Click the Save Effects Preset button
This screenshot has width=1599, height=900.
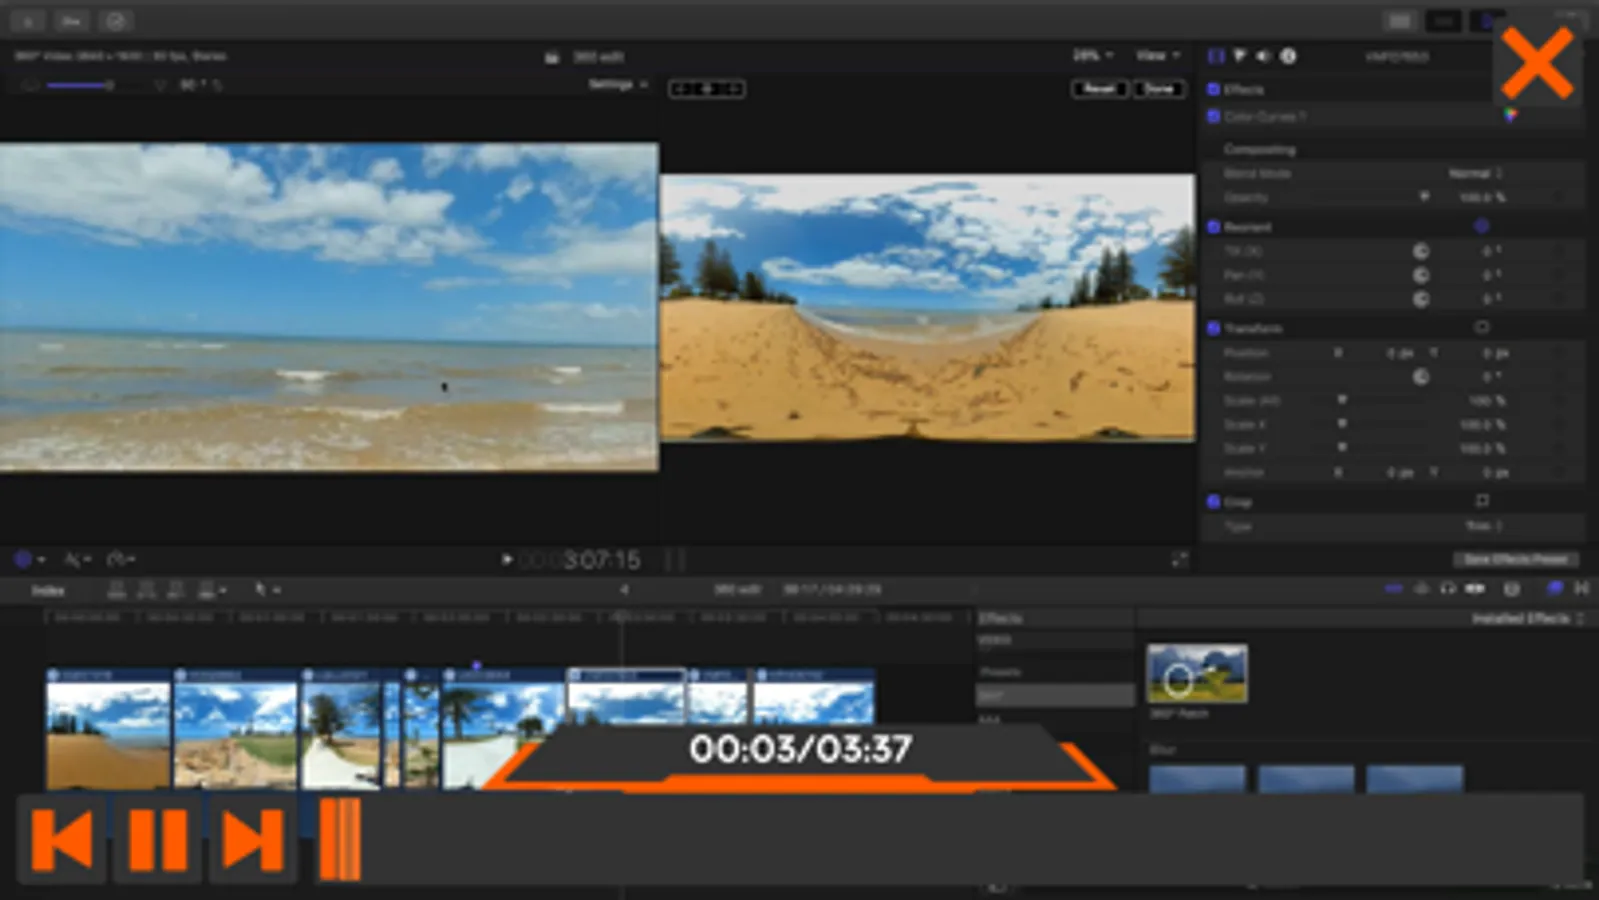pos(1515,560)
